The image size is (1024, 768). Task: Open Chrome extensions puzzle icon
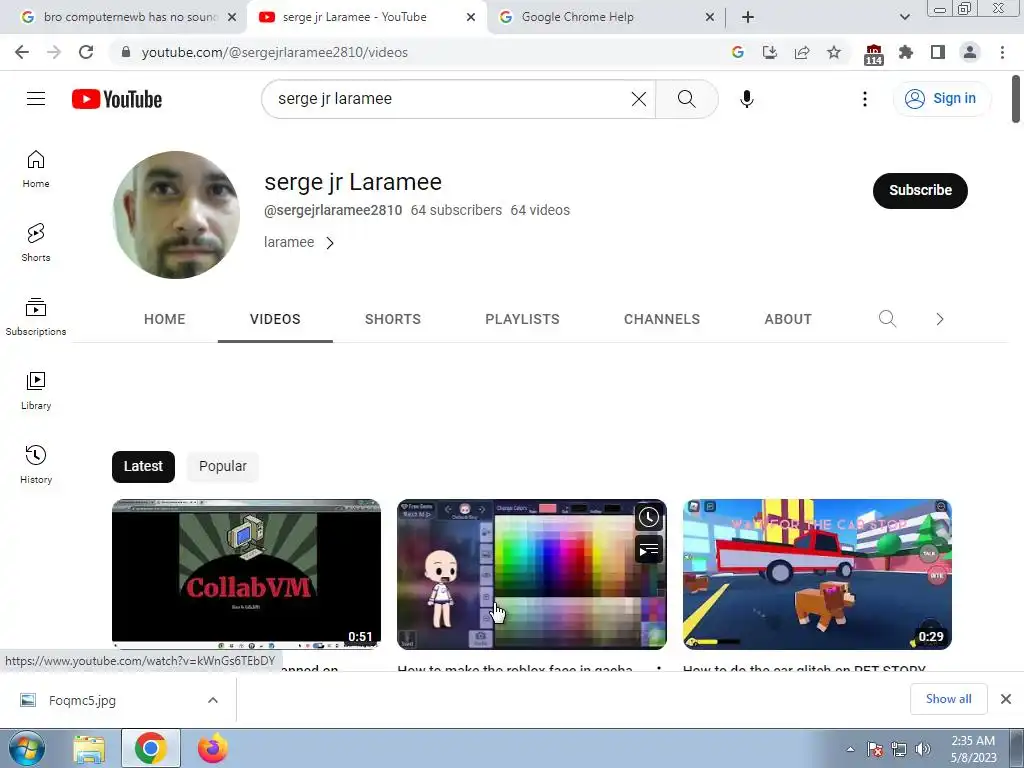905,52
